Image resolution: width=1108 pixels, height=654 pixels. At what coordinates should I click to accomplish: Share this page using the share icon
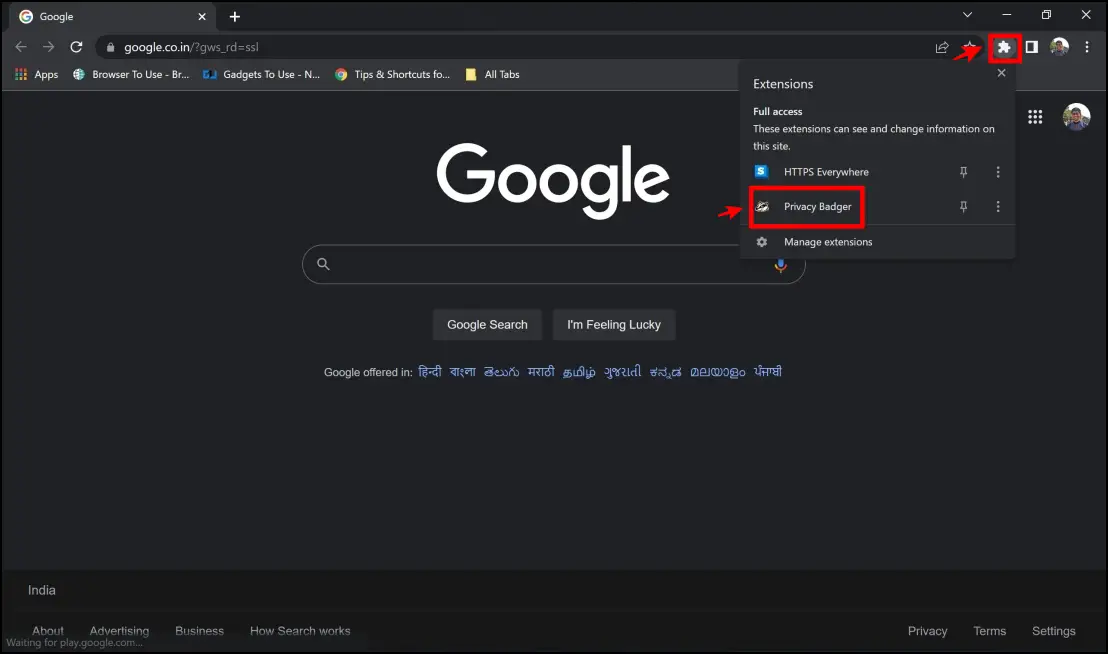[x=942, y=47]
